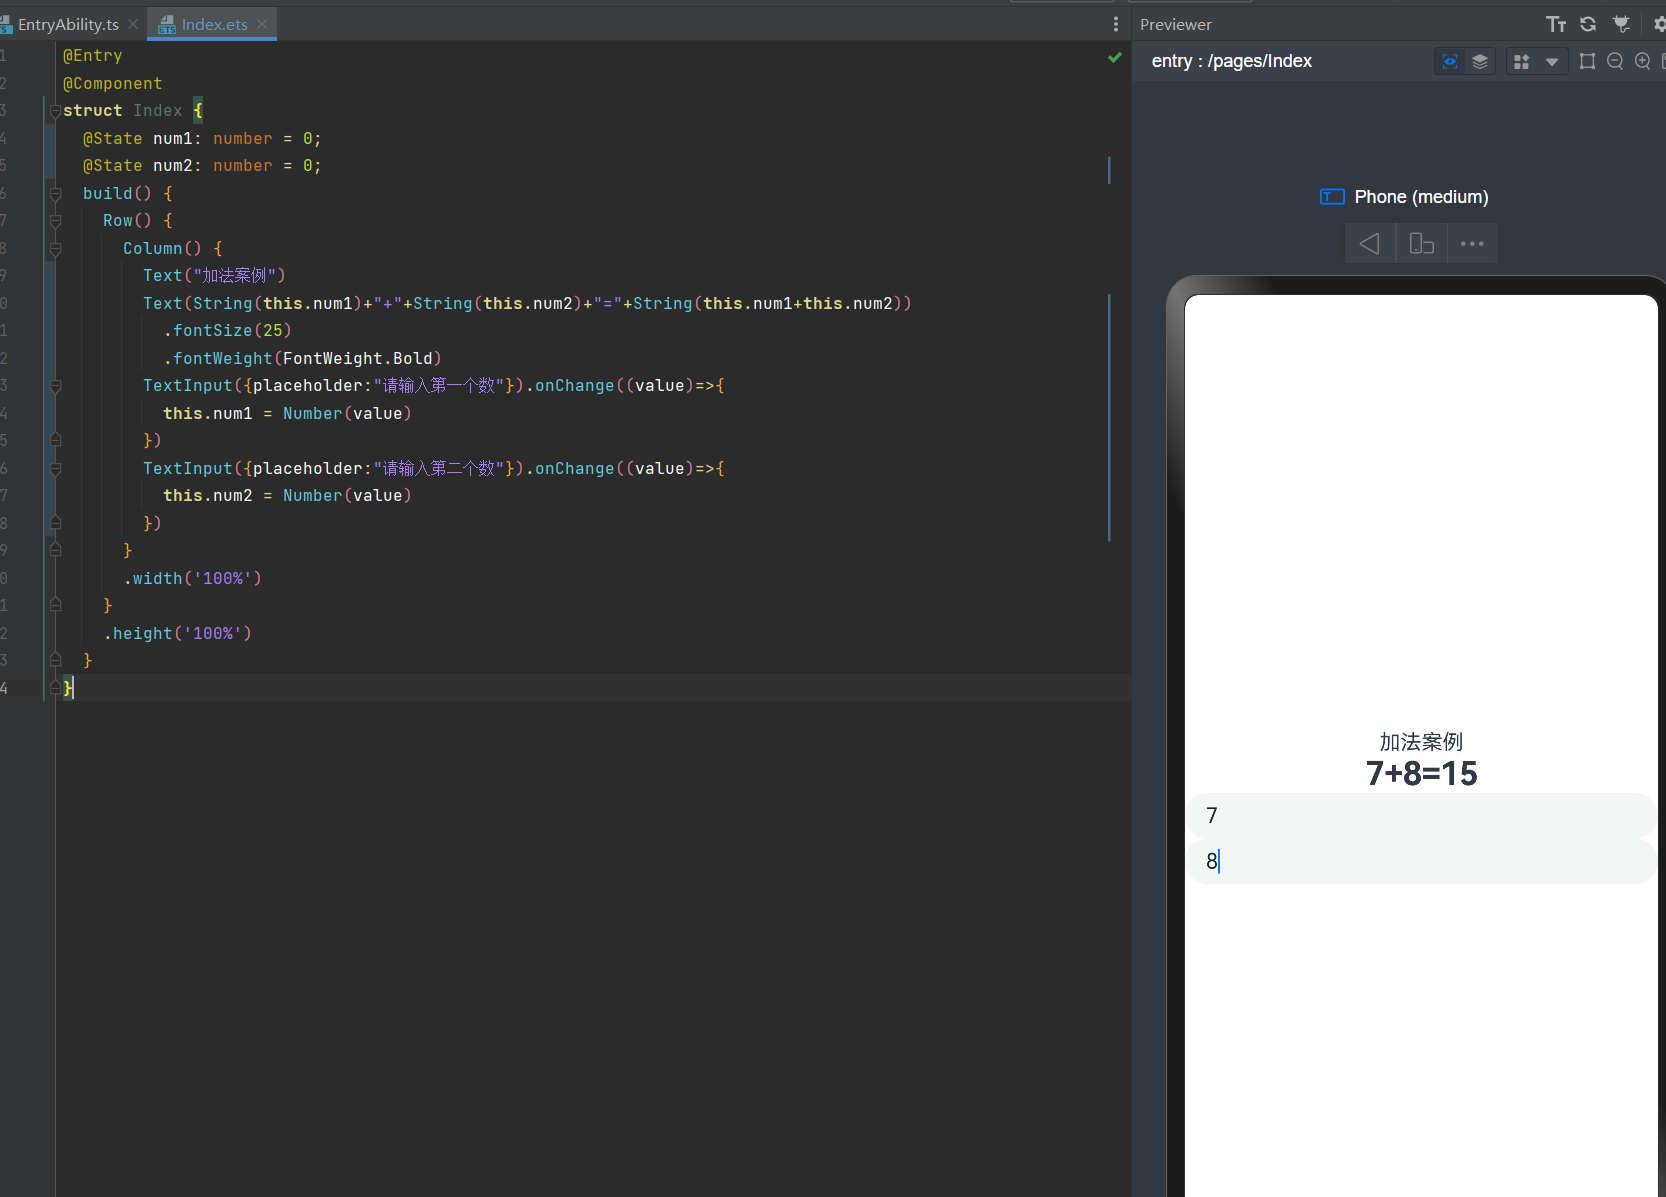Fold the second TextInput onChange block
The height and width of the screenshot is (1197, 1666).
[x=56, y=469]
